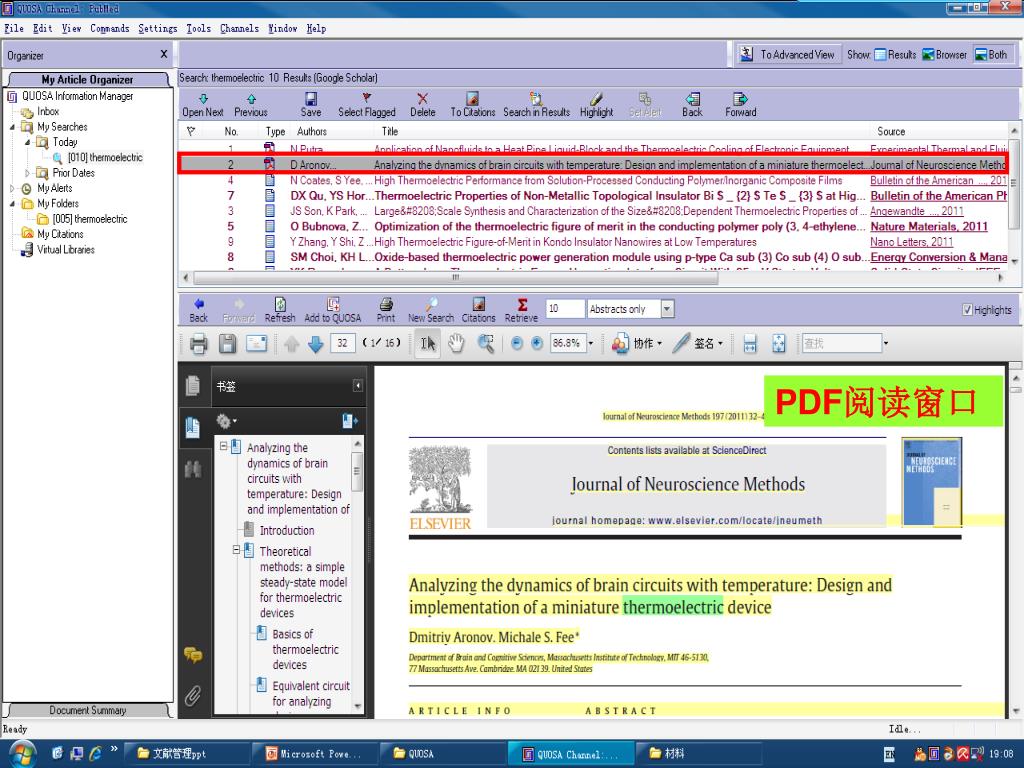Click the Highlight pen icon
This screenshot has width=1024, height=768.
(x=596, y=99)
